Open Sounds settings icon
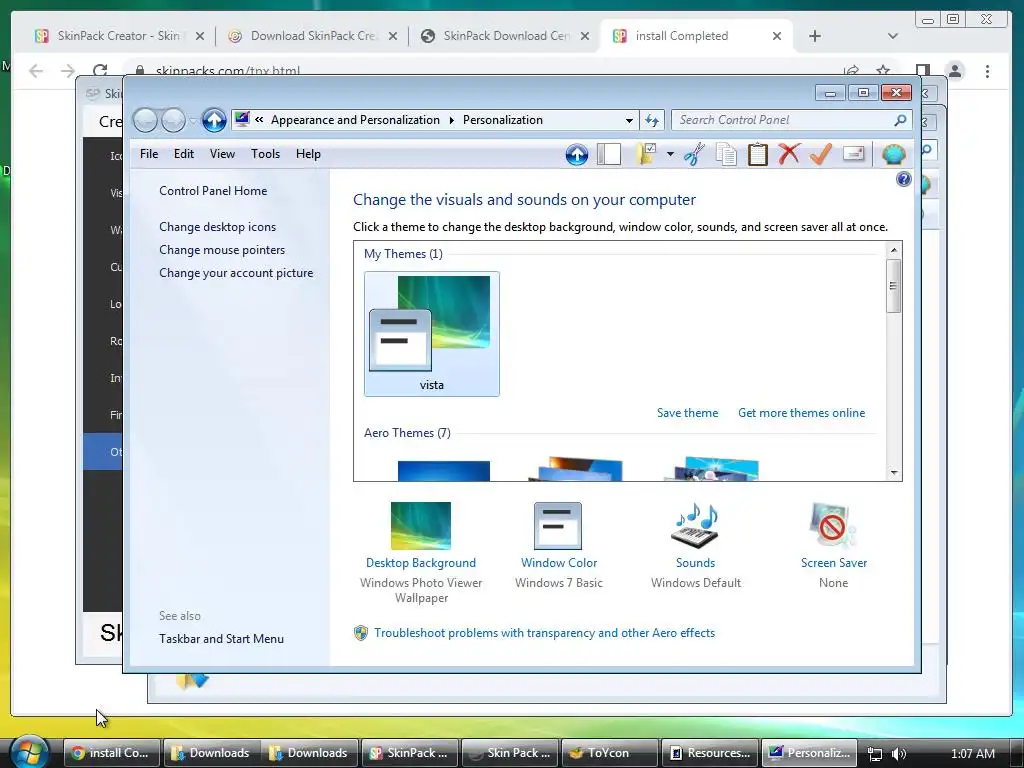 click(x=695, y=526)
